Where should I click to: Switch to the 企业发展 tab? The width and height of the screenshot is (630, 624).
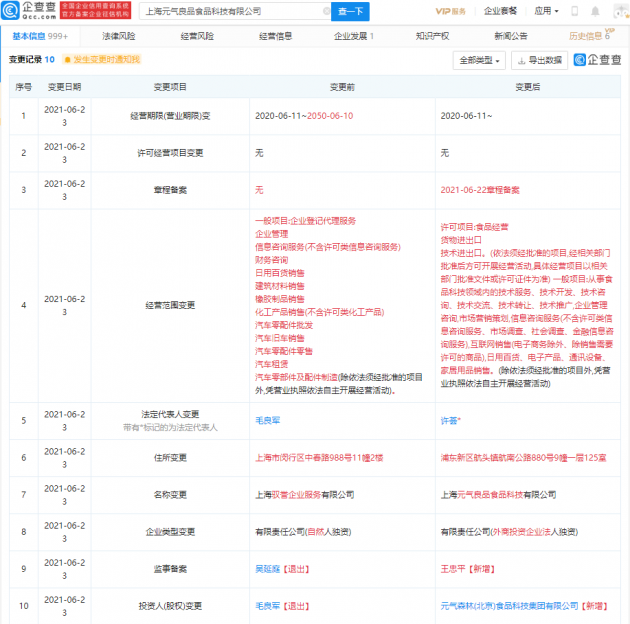(x=354, y=36)
